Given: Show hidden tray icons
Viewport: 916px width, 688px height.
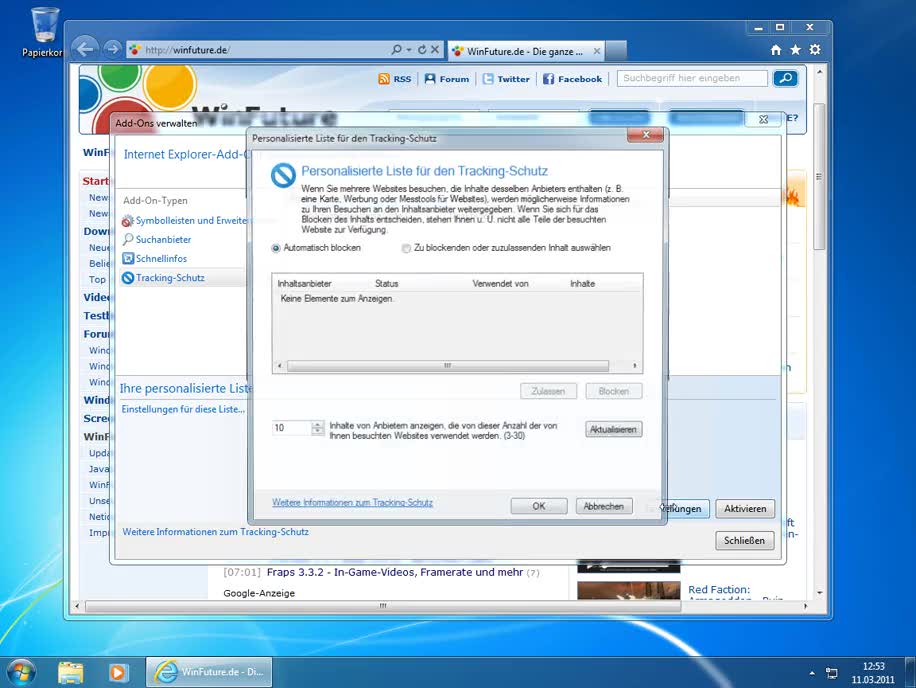Looking at the screenshot, I should (x=812, y=673).
